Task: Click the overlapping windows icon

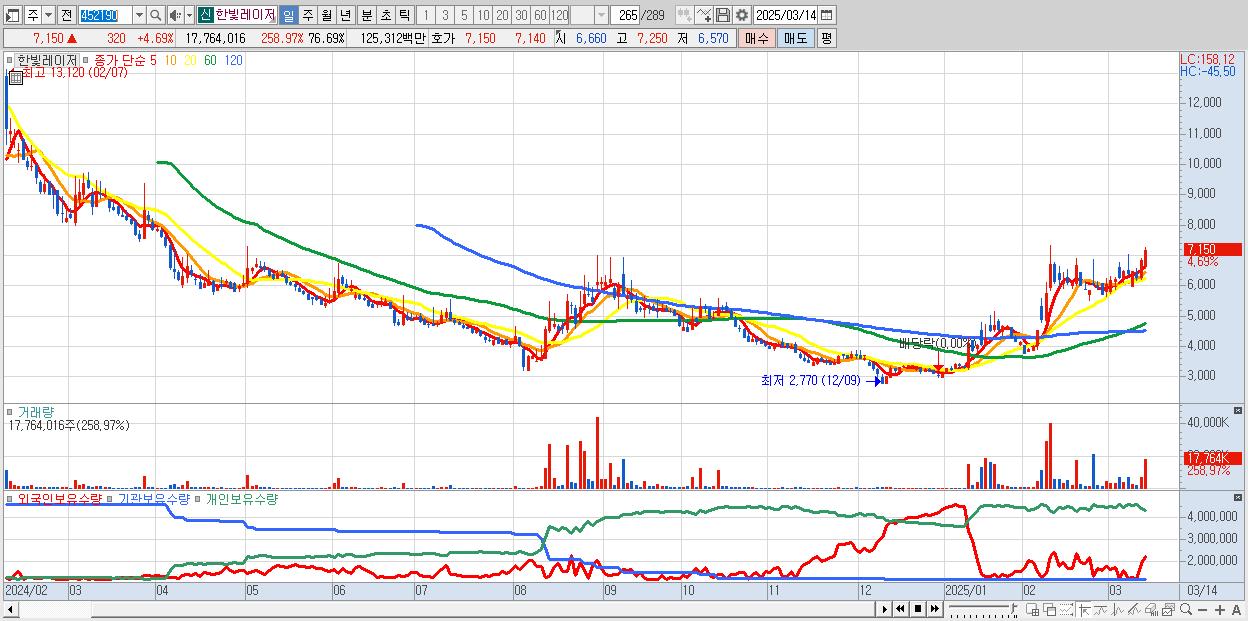Action: [x=1050, y=609]
